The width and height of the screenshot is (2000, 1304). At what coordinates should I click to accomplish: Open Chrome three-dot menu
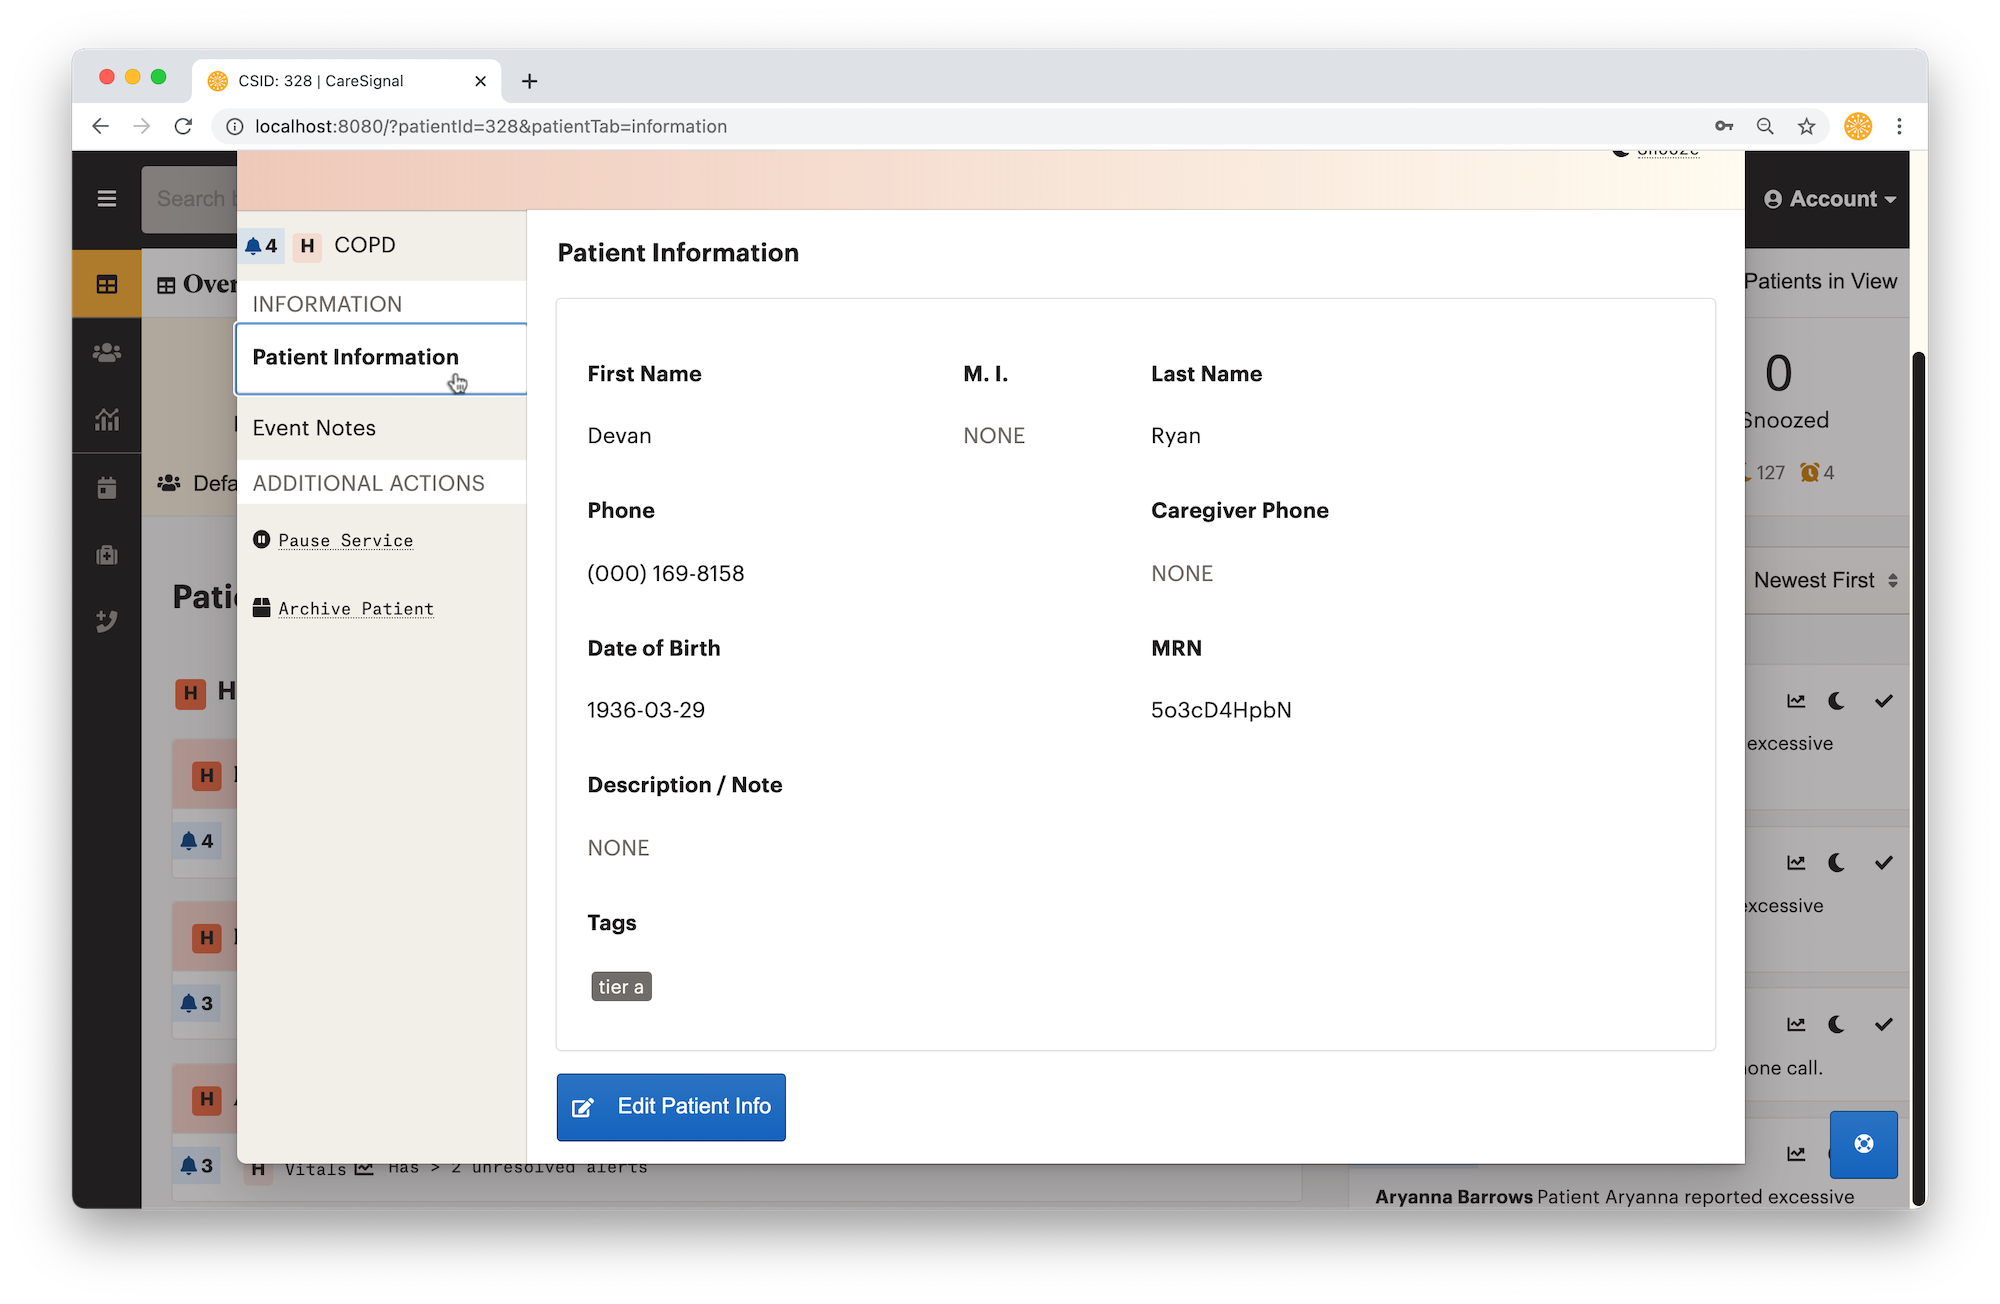[1899, 126]
